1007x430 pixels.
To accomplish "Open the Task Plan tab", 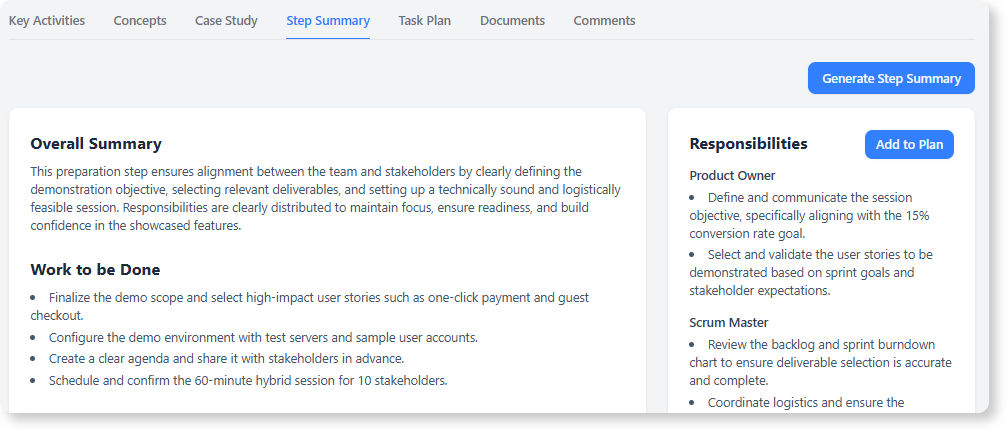I will click(x=424, y=21).
